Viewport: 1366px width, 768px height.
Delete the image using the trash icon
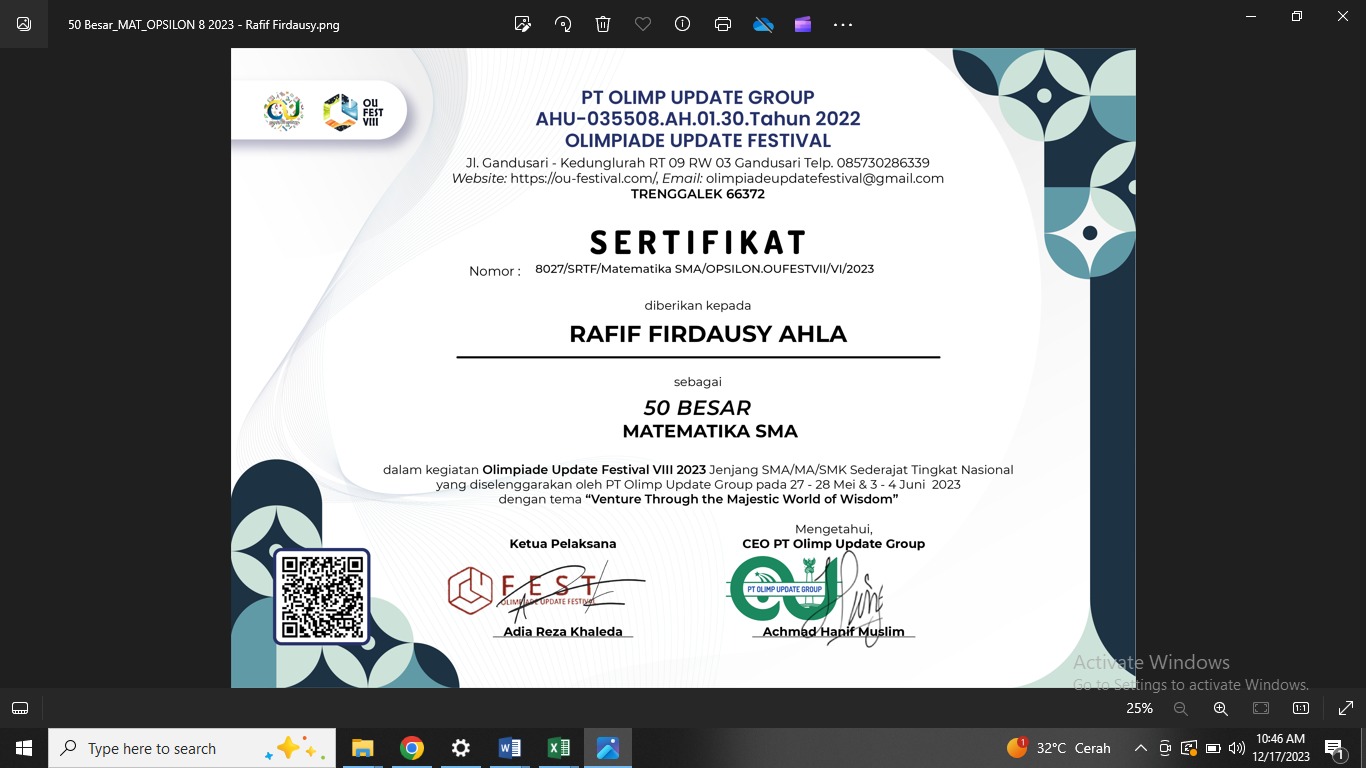point(603,24)
